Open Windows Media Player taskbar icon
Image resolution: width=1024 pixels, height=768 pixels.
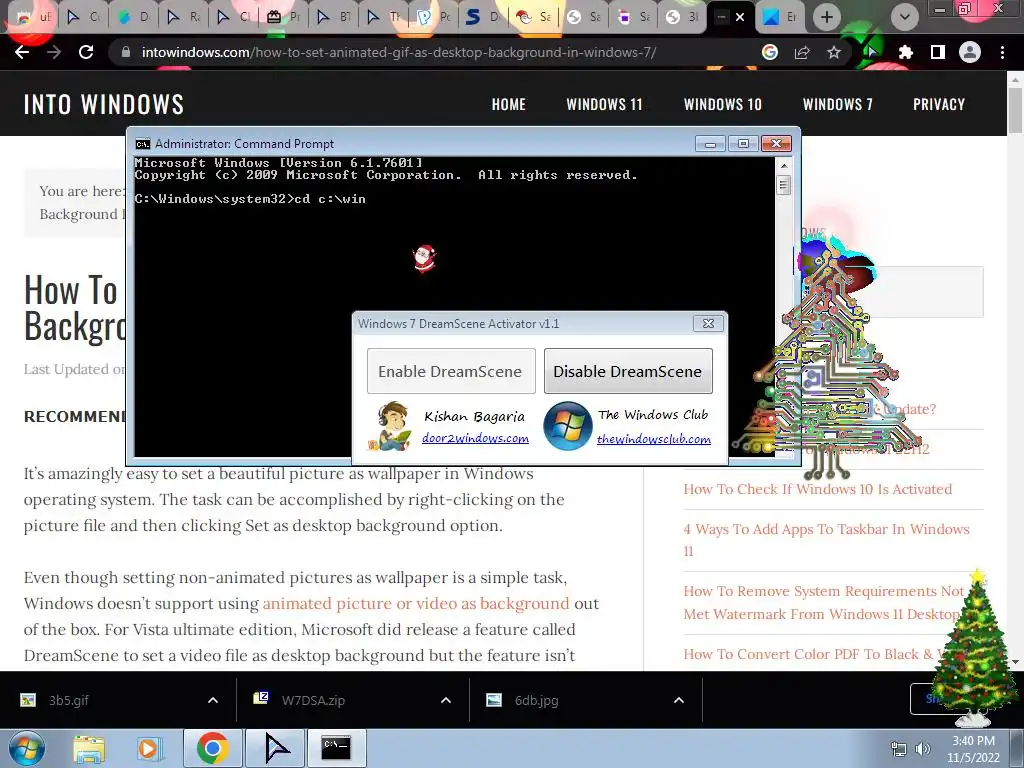(x=148, y=748)
